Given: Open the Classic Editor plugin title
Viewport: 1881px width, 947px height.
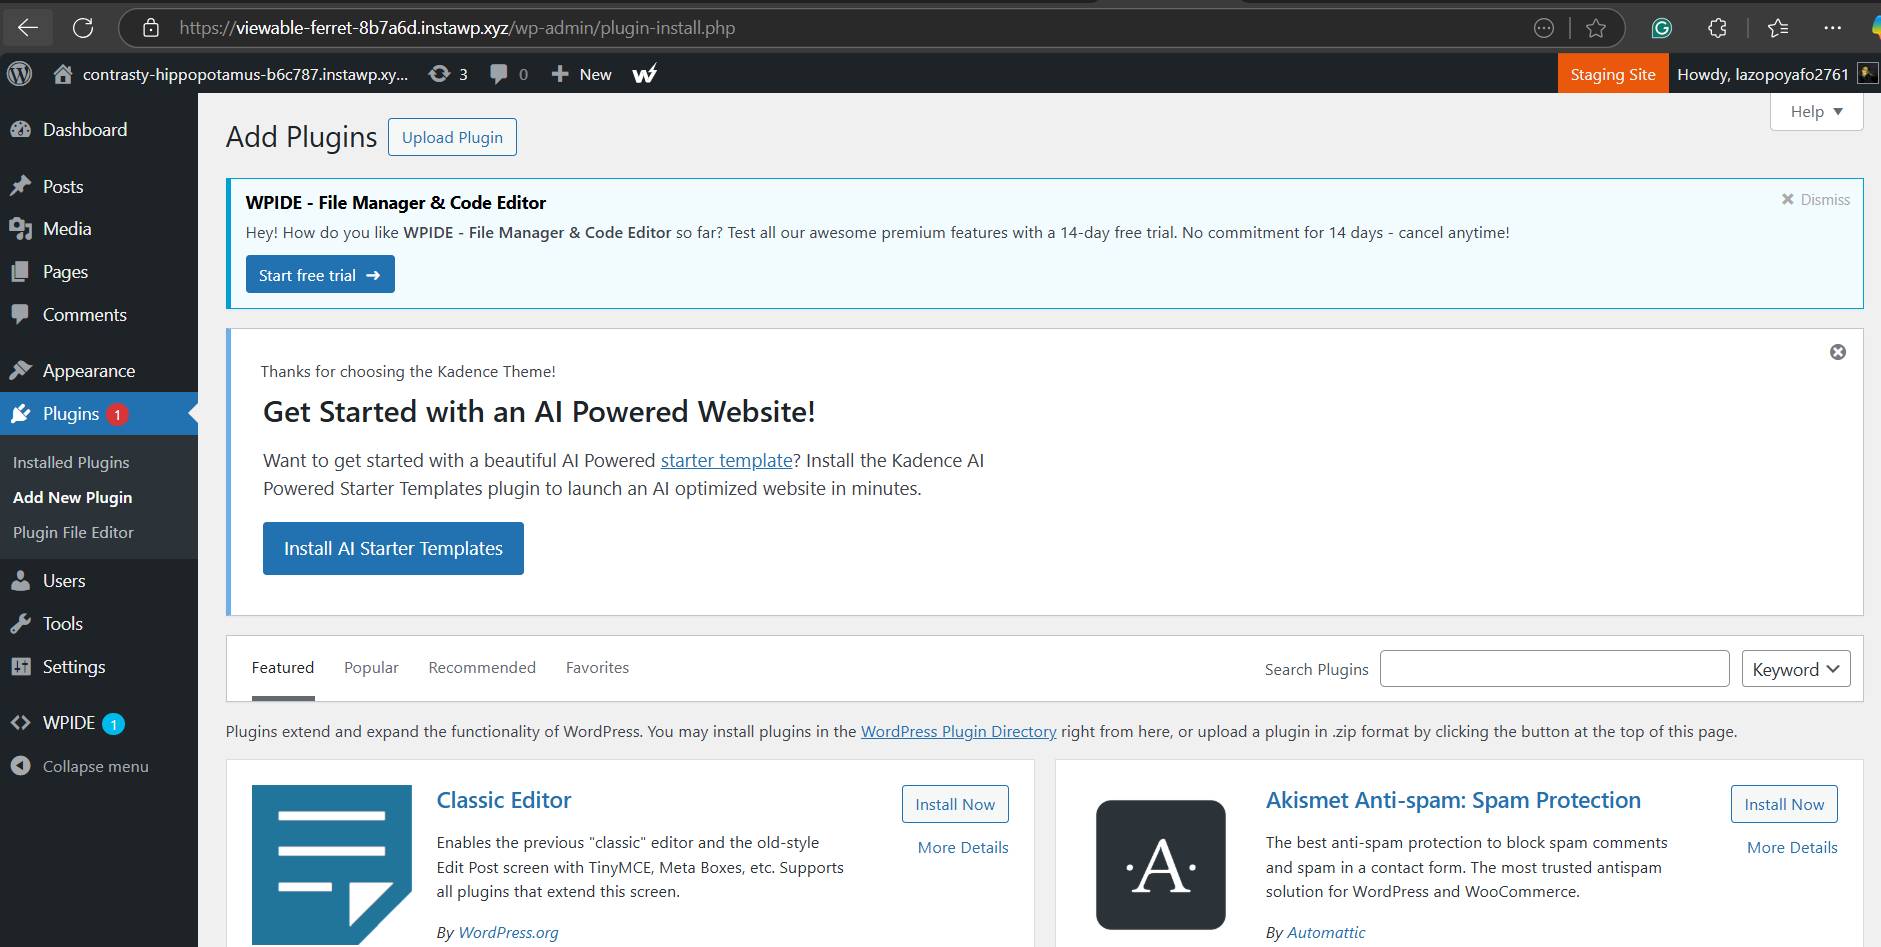Looking at the screenshot, I should (504, 800).
